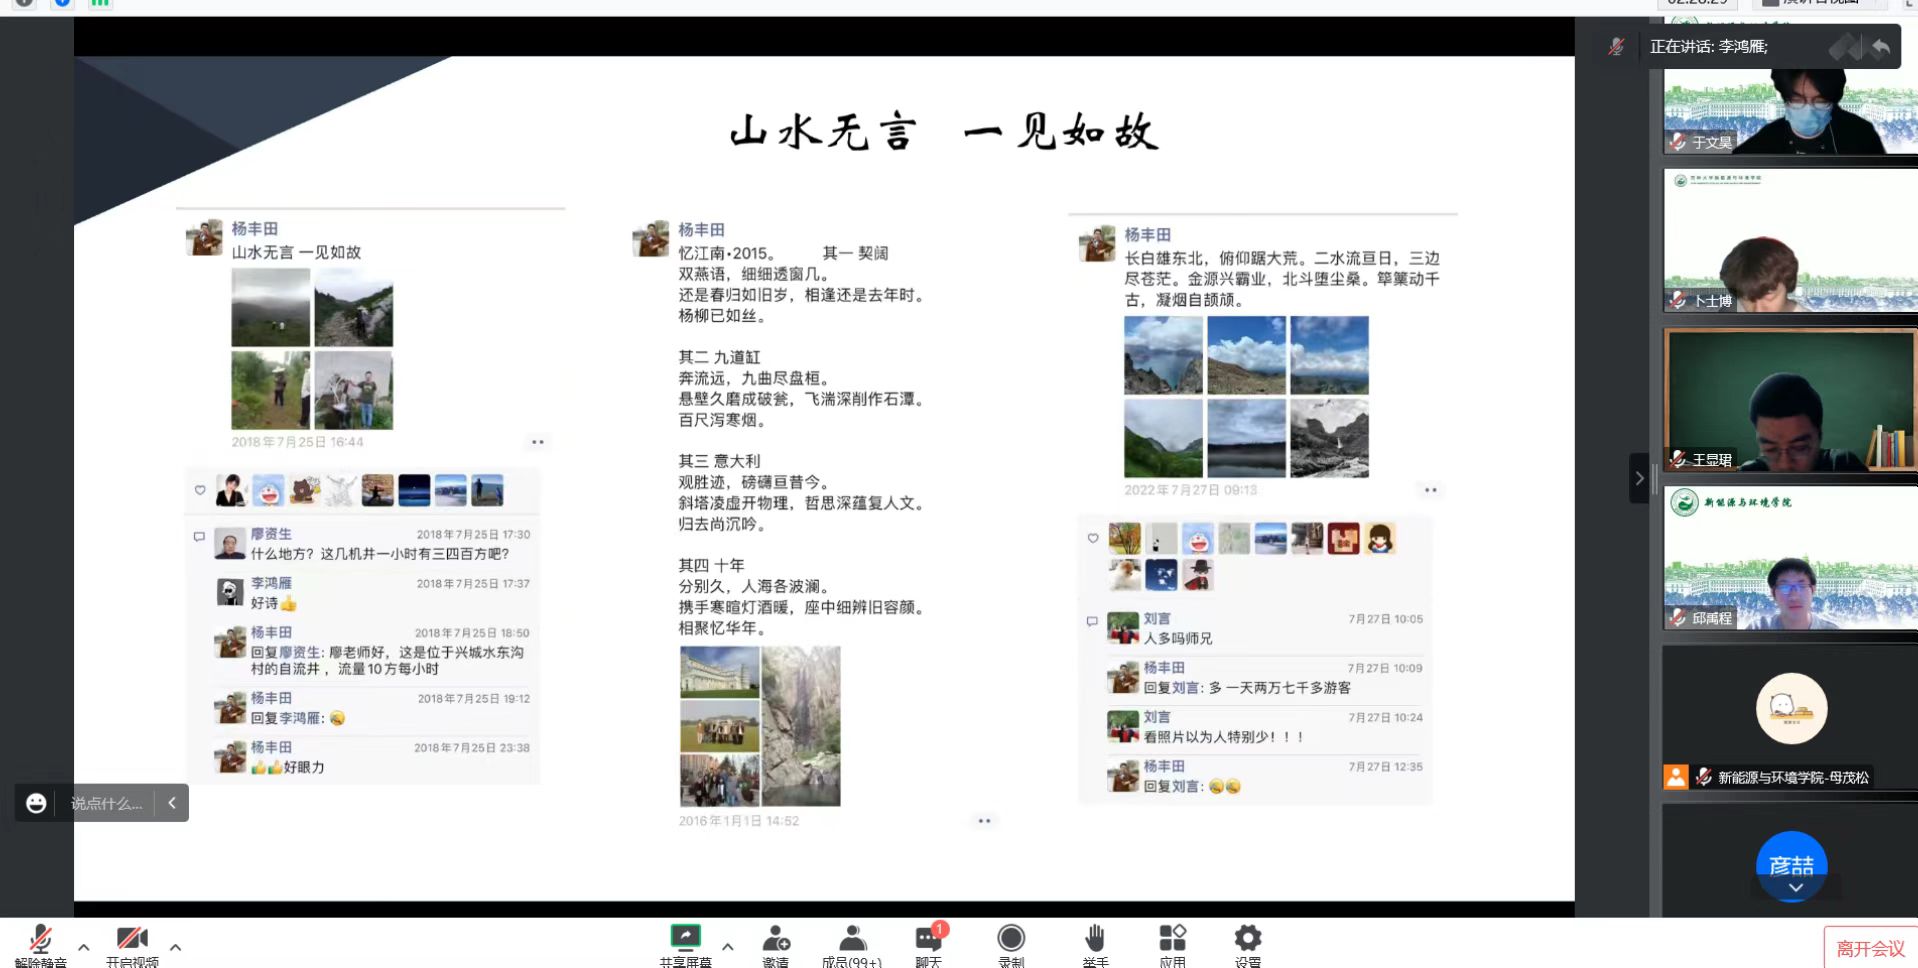Image resolution: width=1918 pixels, height=968 pixels.
Task: Click the green Share Screen icon
Action: [685, 938]
